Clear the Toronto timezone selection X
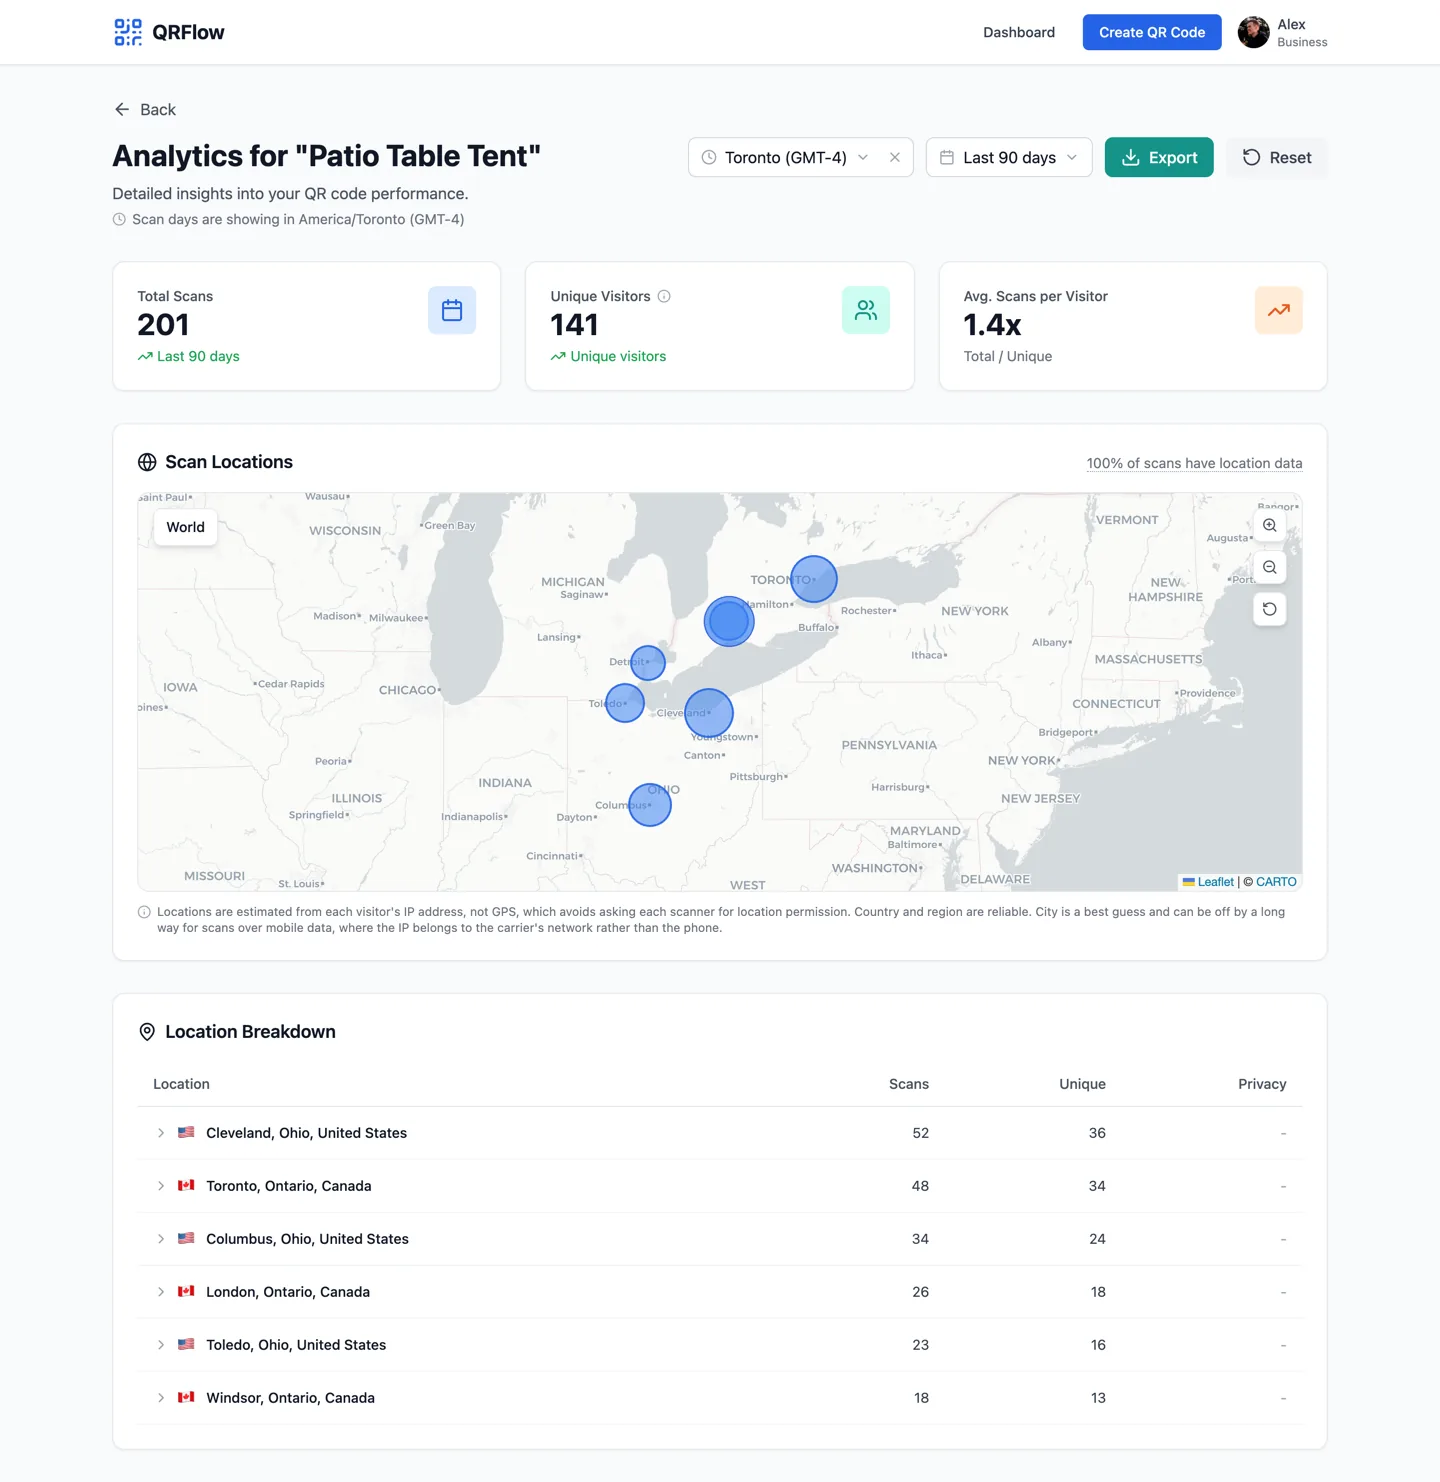1440x1482 pixels. point(894,157)
